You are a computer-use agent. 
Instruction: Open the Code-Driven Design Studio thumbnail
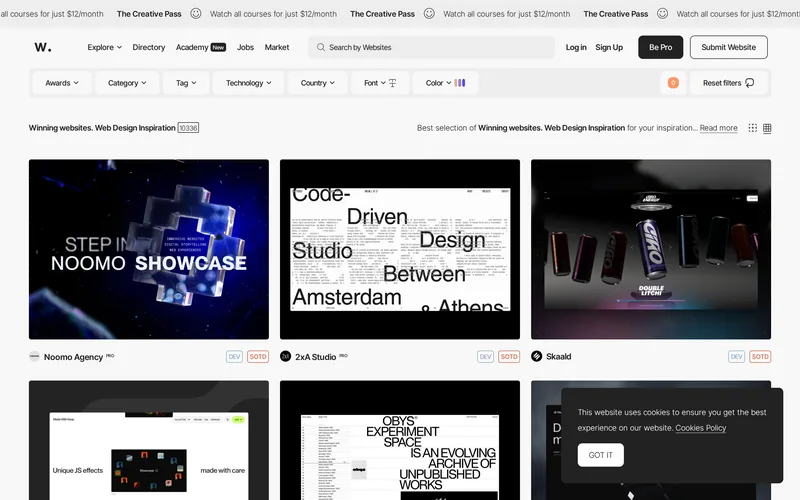tap(400, 249)
